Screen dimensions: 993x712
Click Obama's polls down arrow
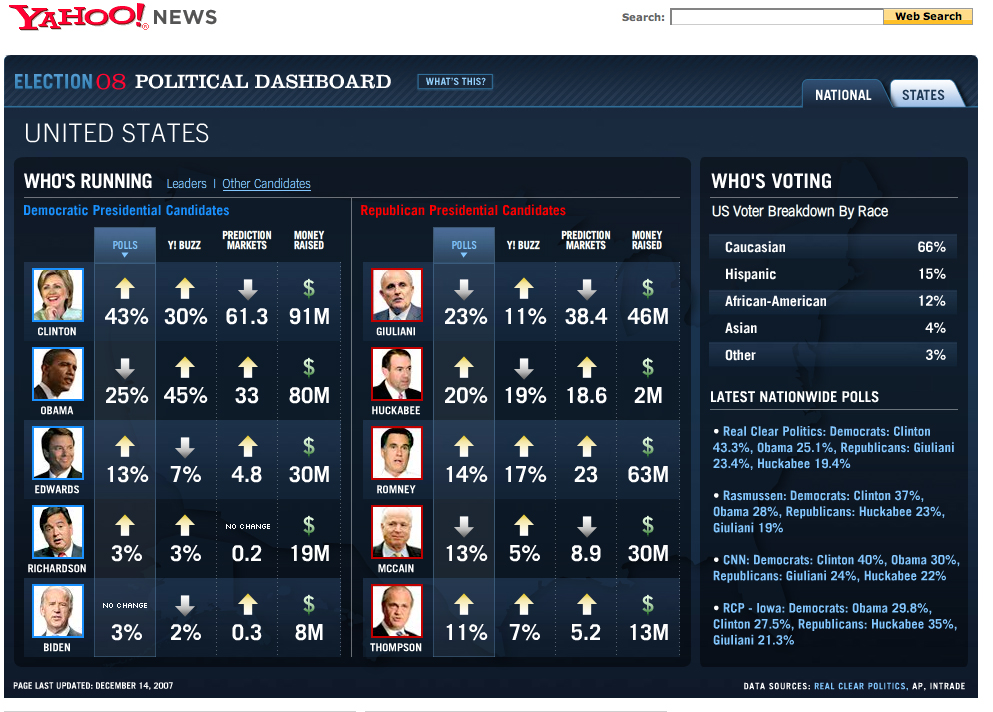125,368
